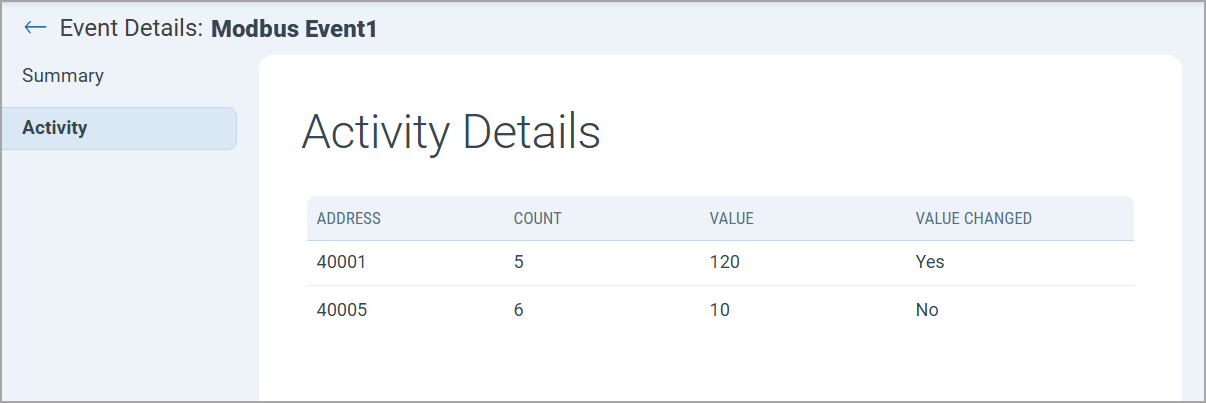Select the VALUE CHANGED column header
The height and width of the screenshot is (403, 1206).
click(x=973, y=218)
